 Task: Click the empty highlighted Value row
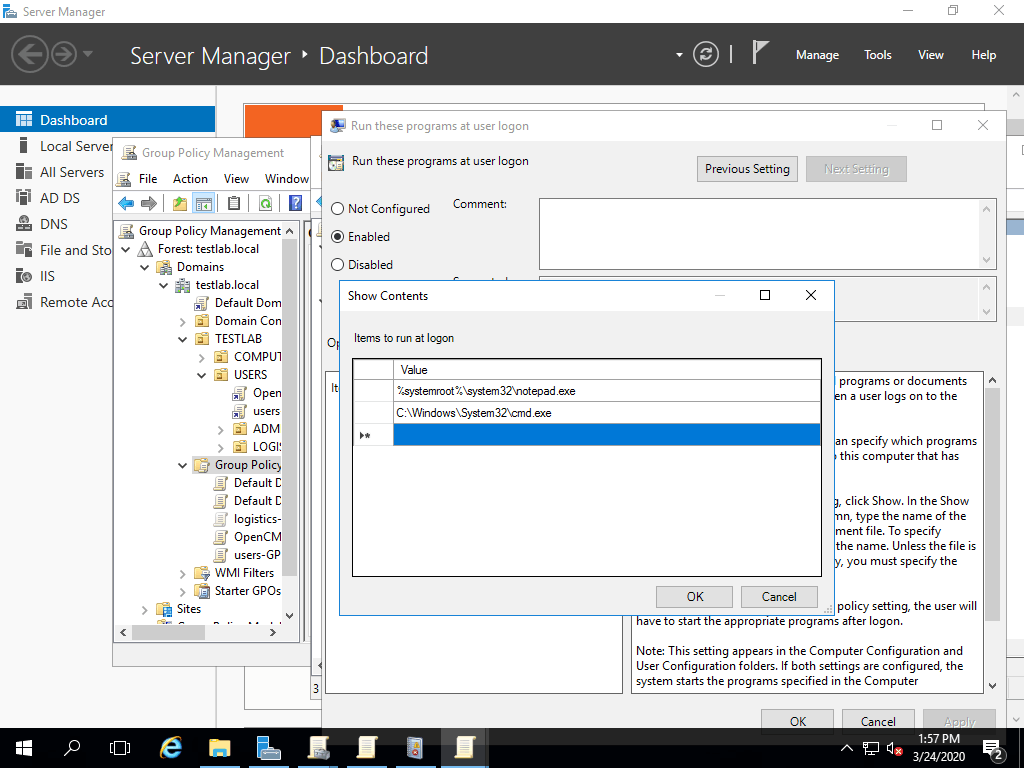pos(606,435)
